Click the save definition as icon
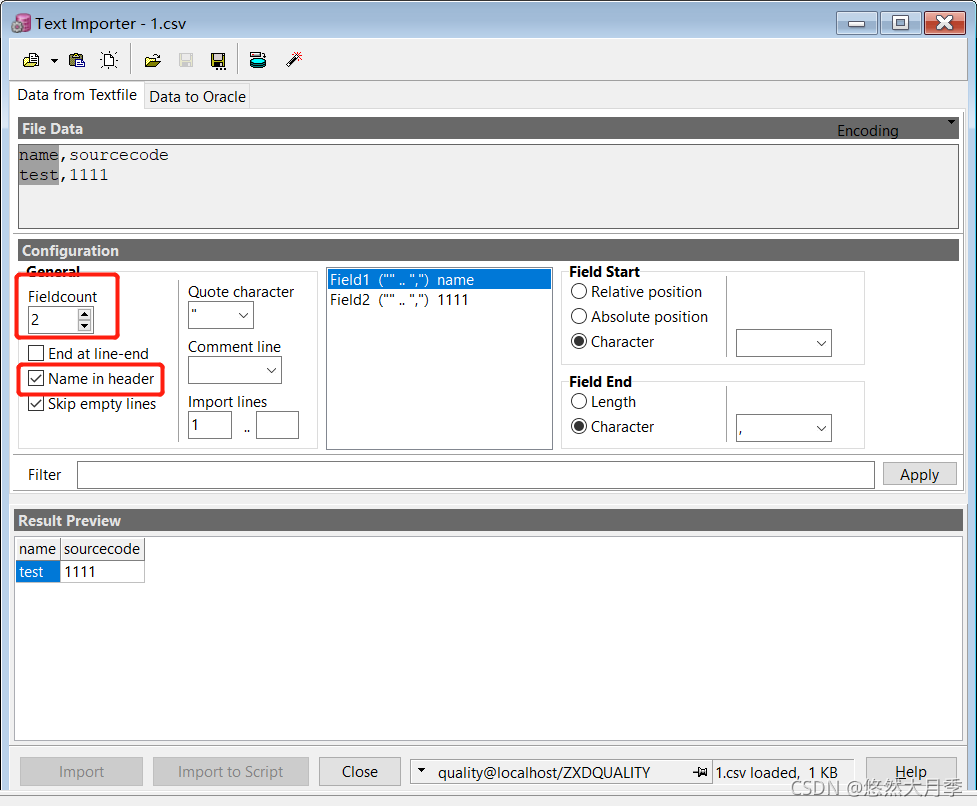 (218, 60)
